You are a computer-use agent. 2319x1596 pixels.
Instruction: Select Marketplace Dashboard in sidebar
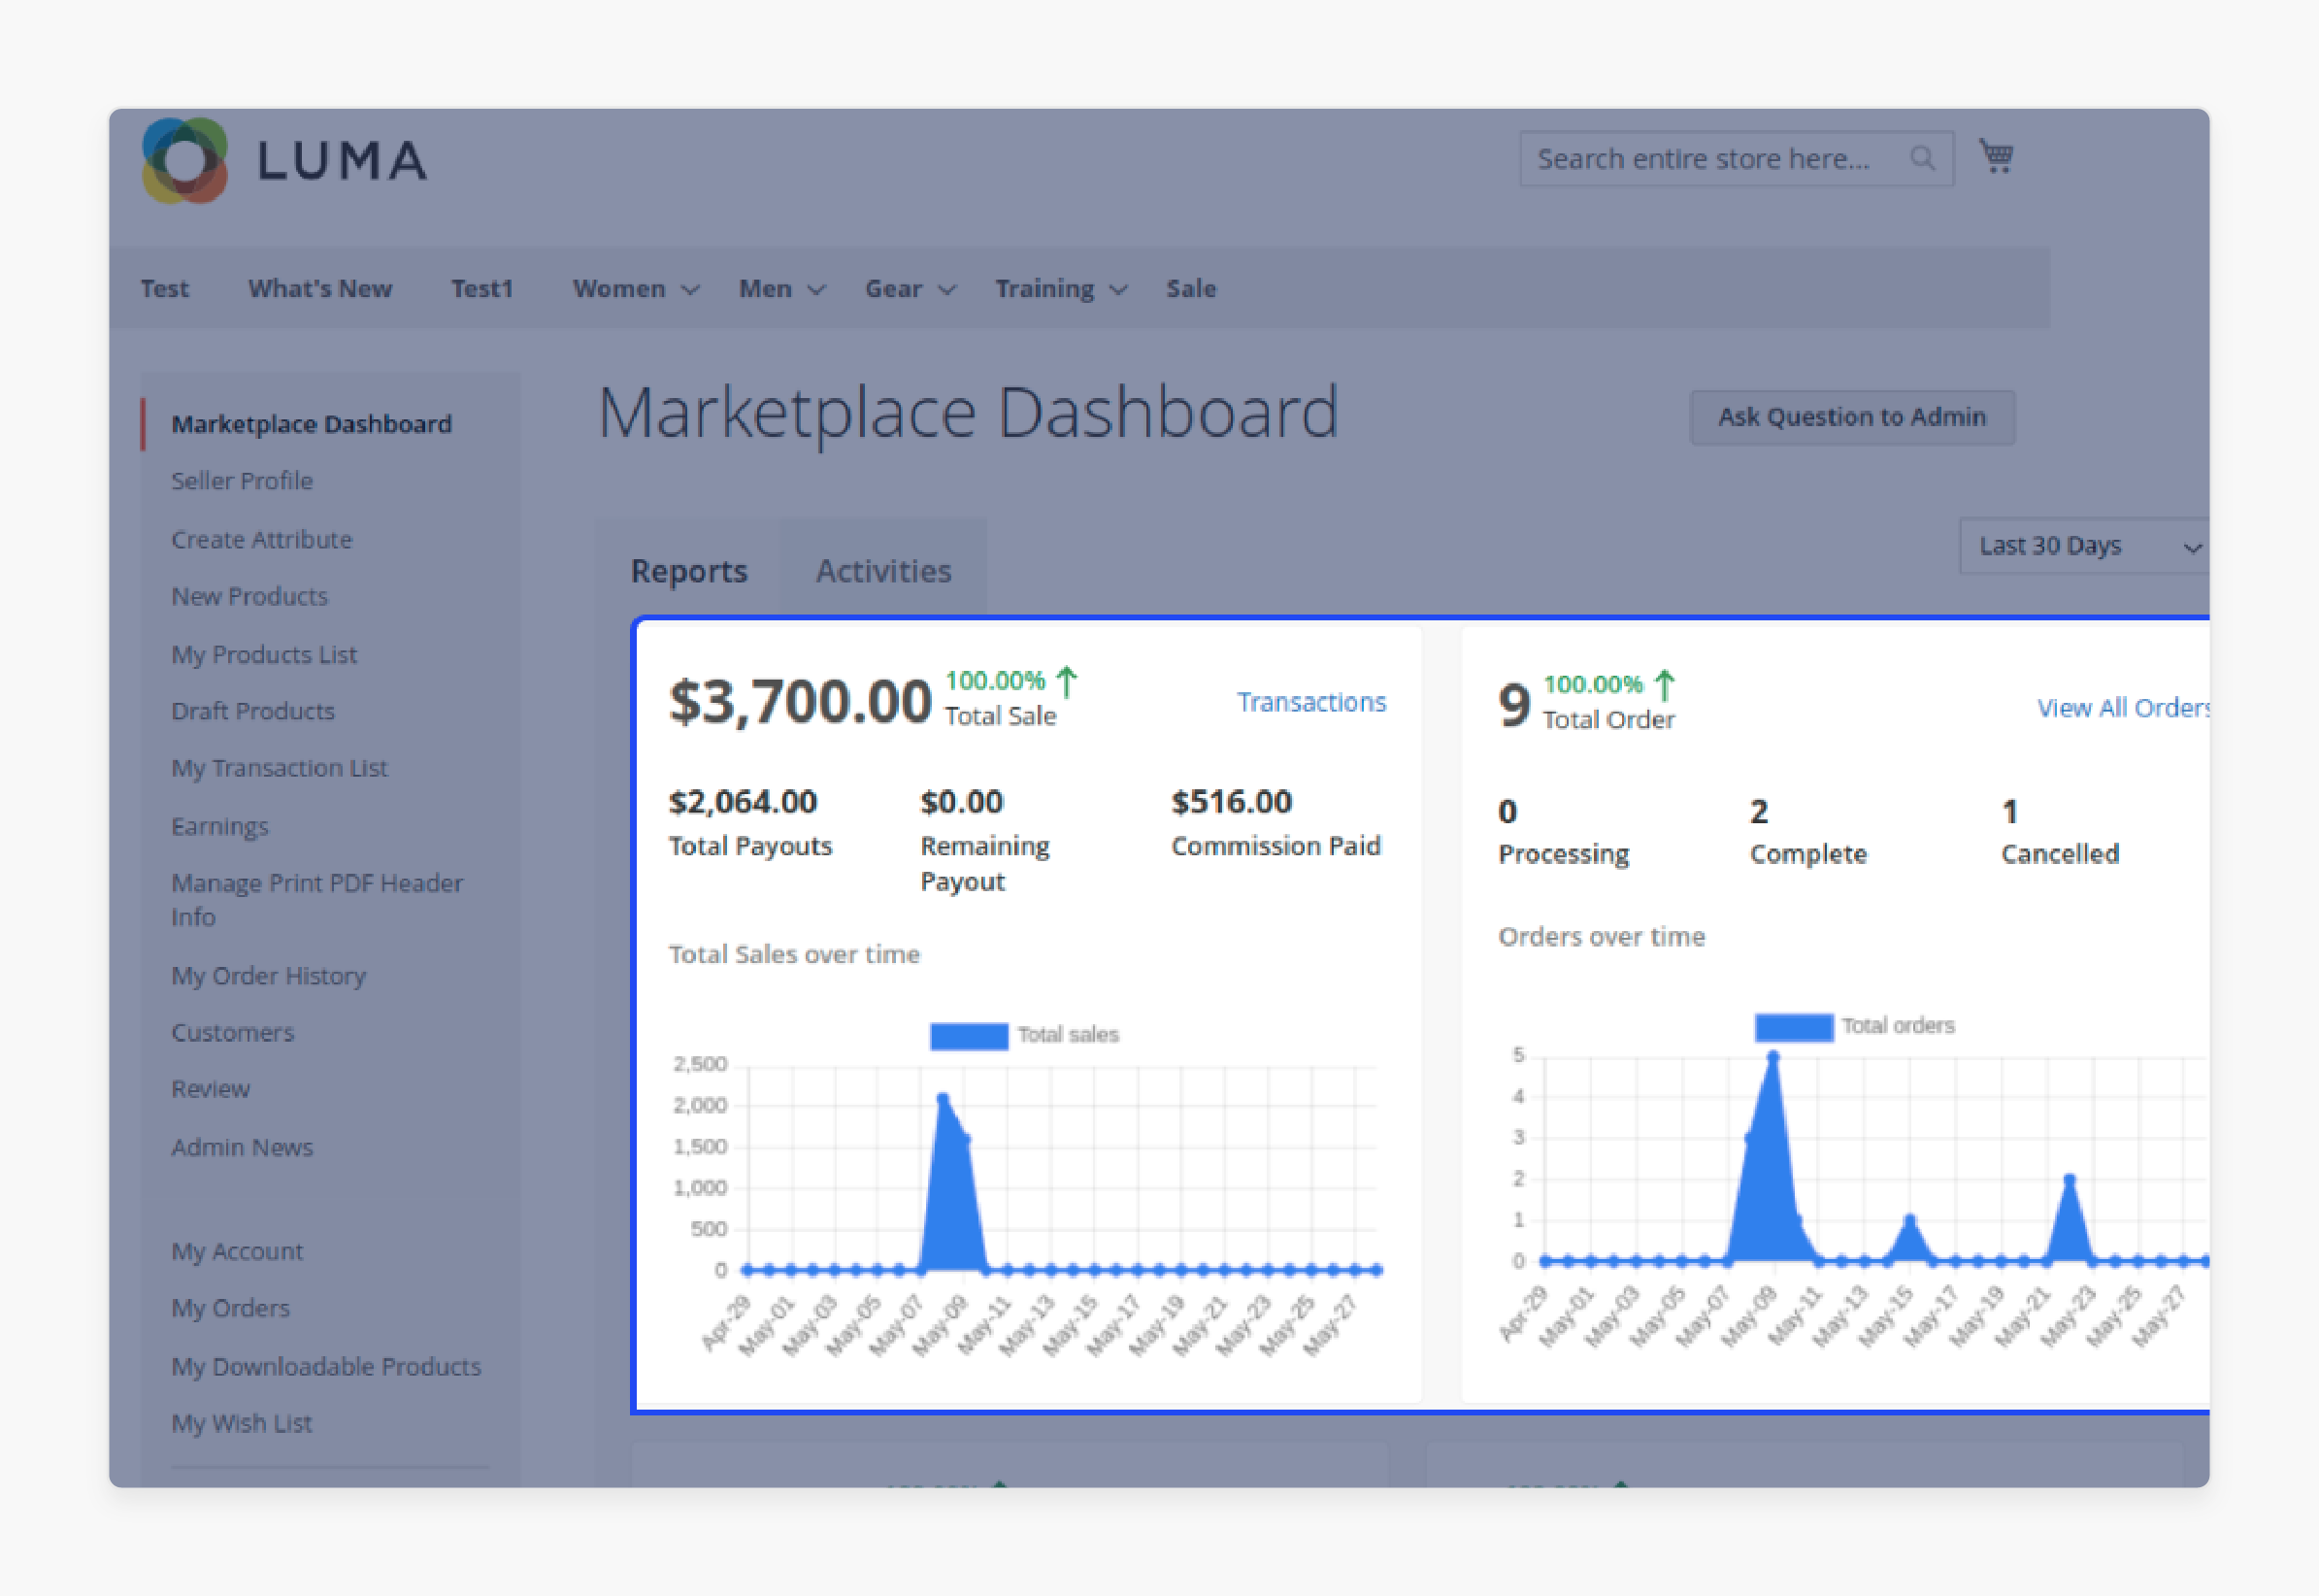[311, 424]
